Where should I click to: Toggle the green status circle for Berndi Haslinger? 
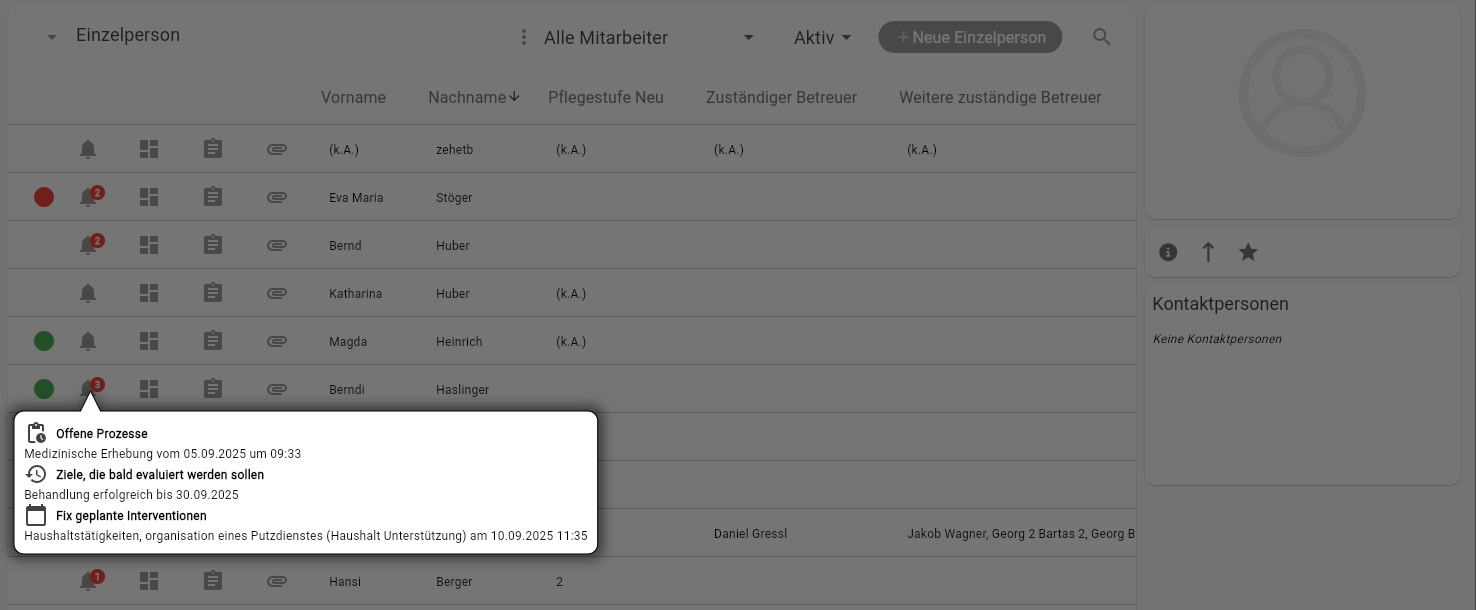tap(44, 388)
